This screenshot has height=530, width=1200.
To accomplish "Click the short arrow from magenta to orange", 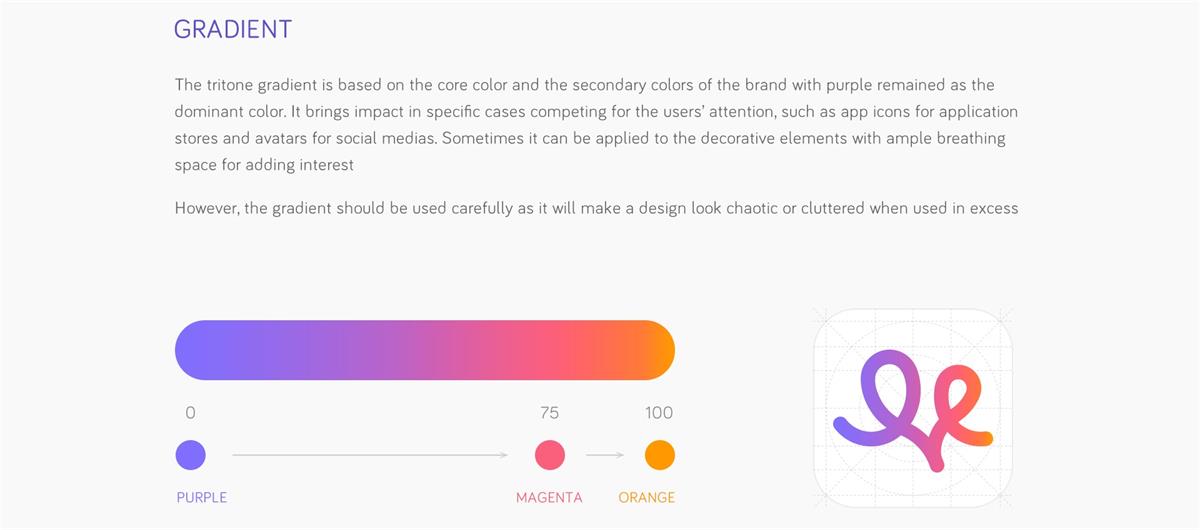I will pyautogui.click(x=605, y=455).
